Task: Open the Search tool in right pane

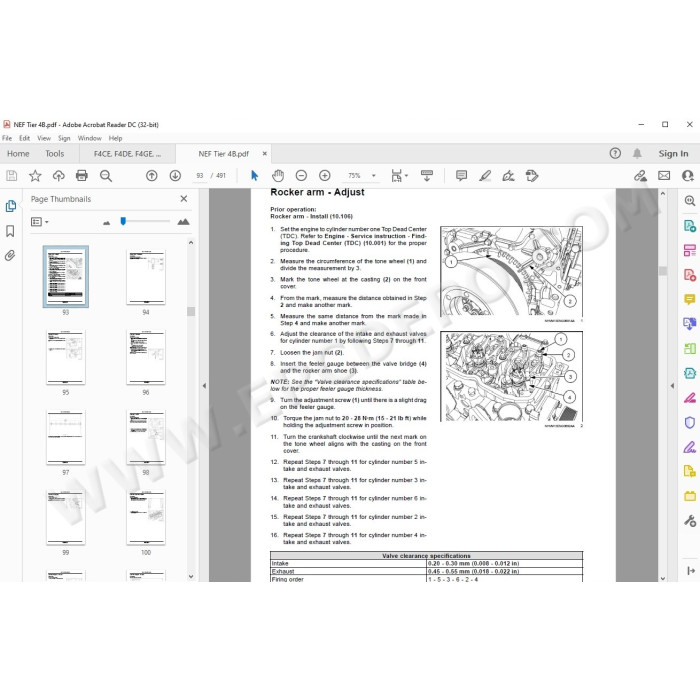Action: [689, 201]
